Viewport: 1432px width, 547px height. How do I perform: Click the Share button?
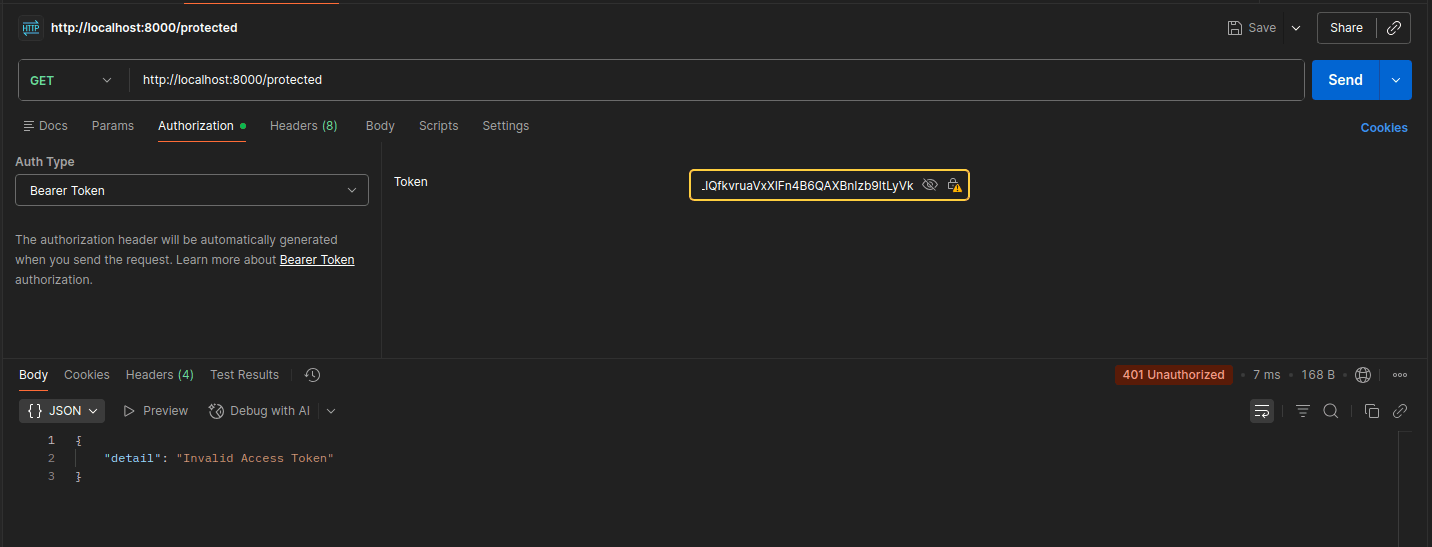(x=1346, y=28)
